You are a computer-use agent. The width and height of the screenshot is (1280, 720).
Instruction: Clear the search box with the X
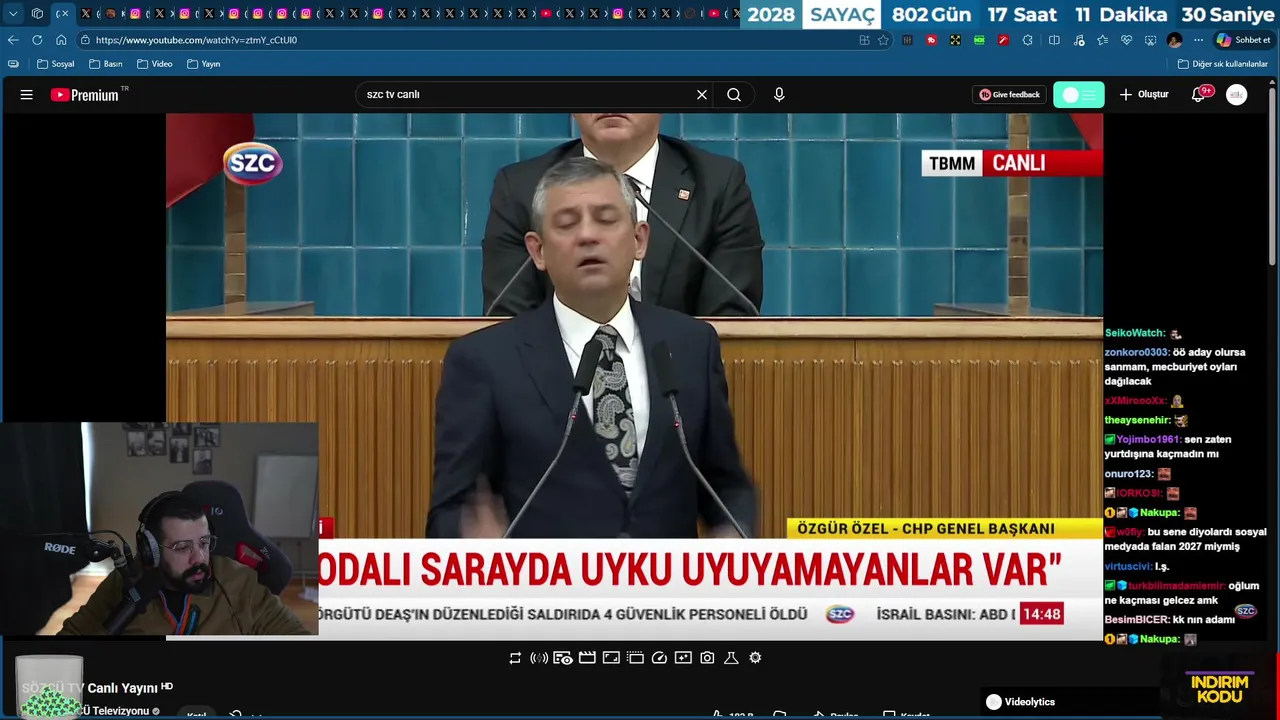(x=702, y=95)
